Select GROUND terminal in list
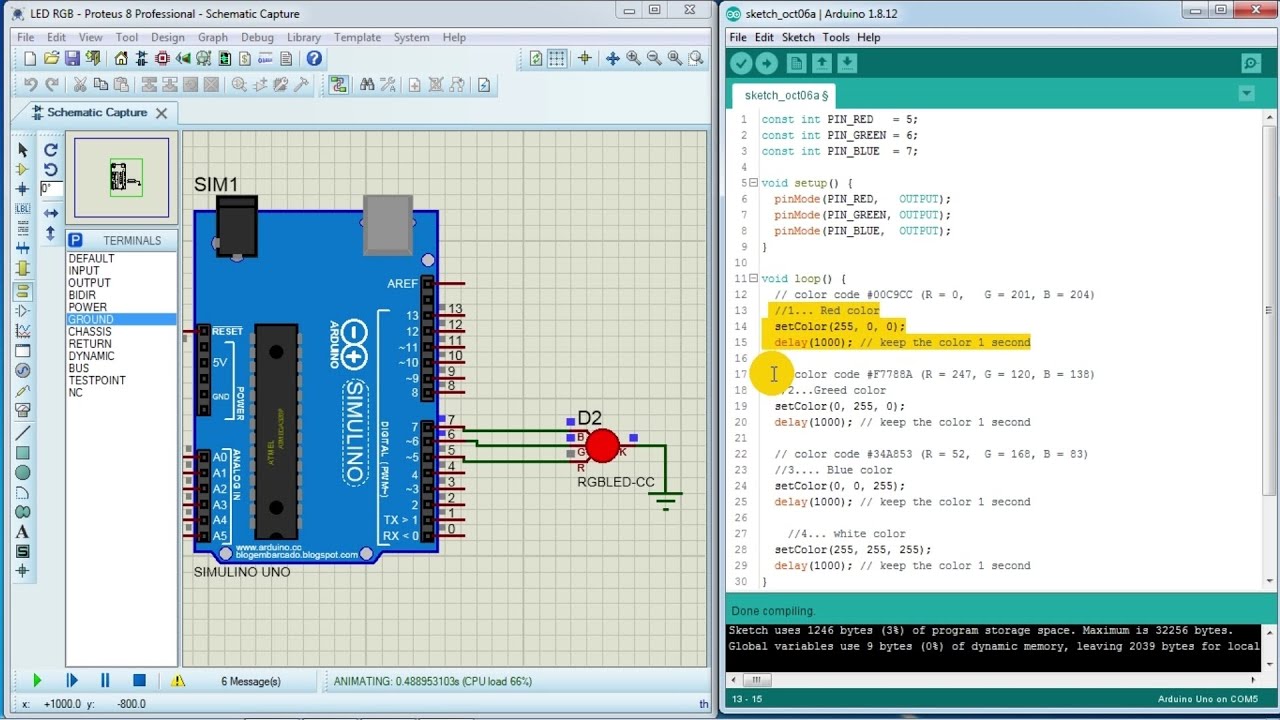1280x720 pixels. 121,319
